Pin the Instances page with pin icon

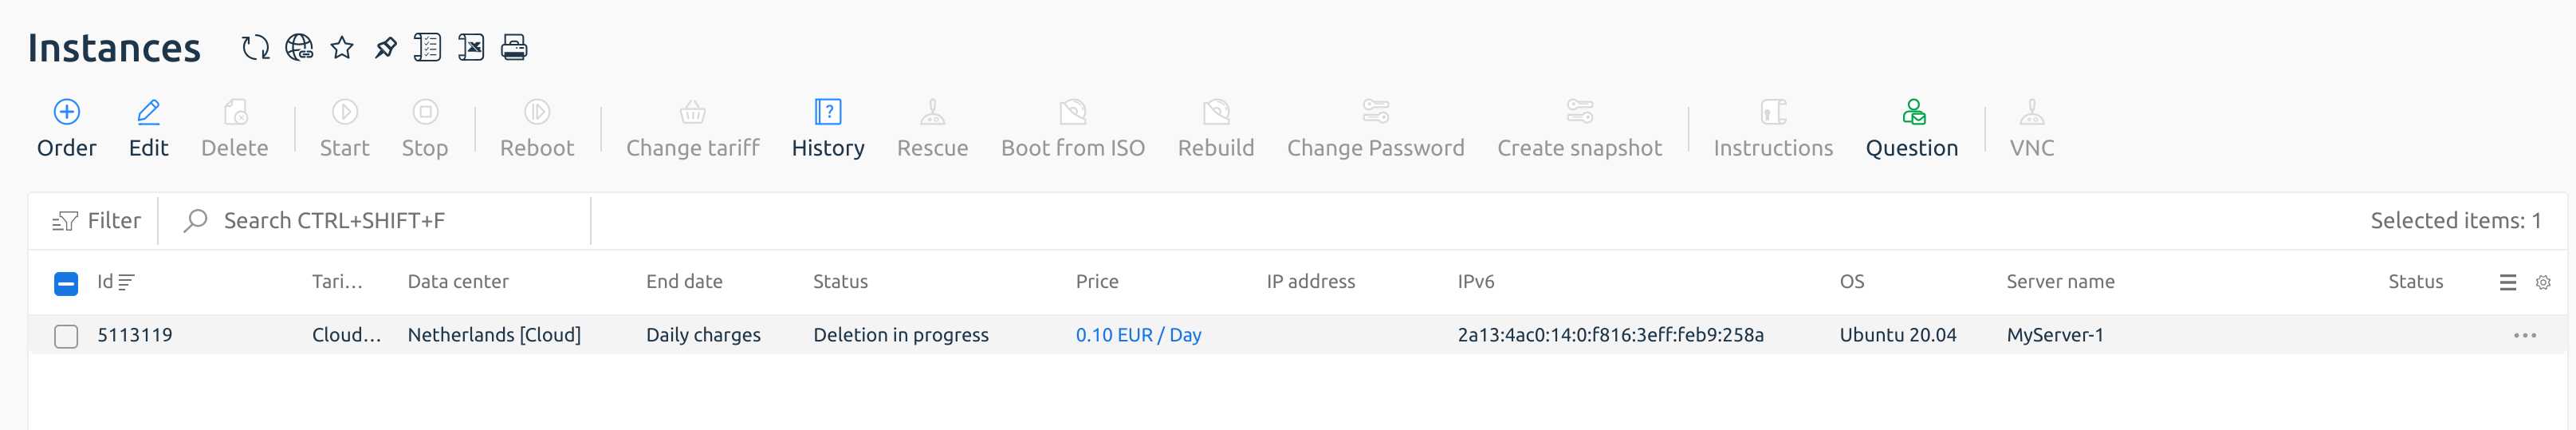385,47
